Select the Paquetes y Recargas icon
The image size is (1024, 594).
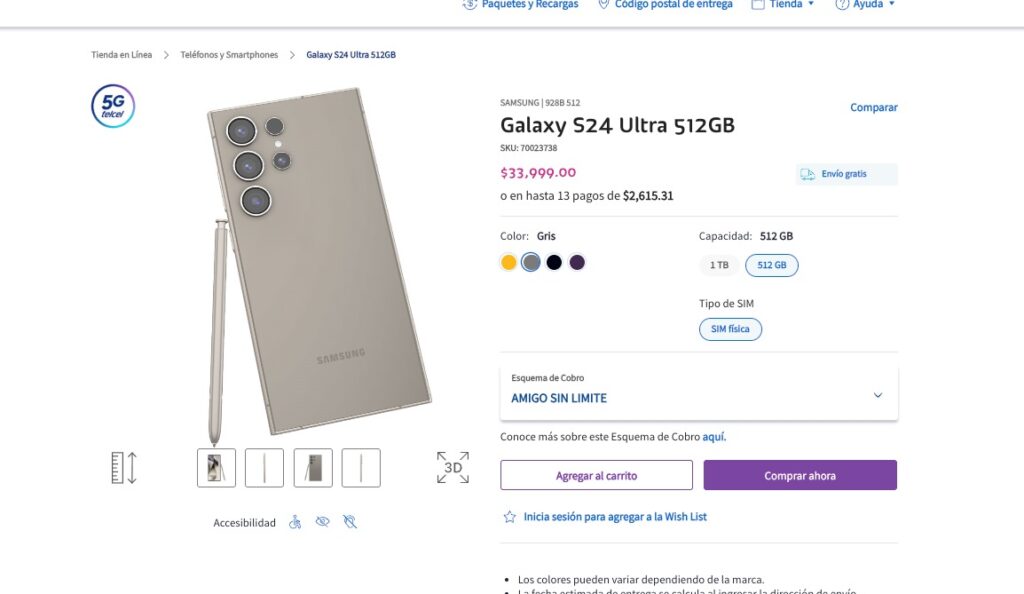point(468,5)
